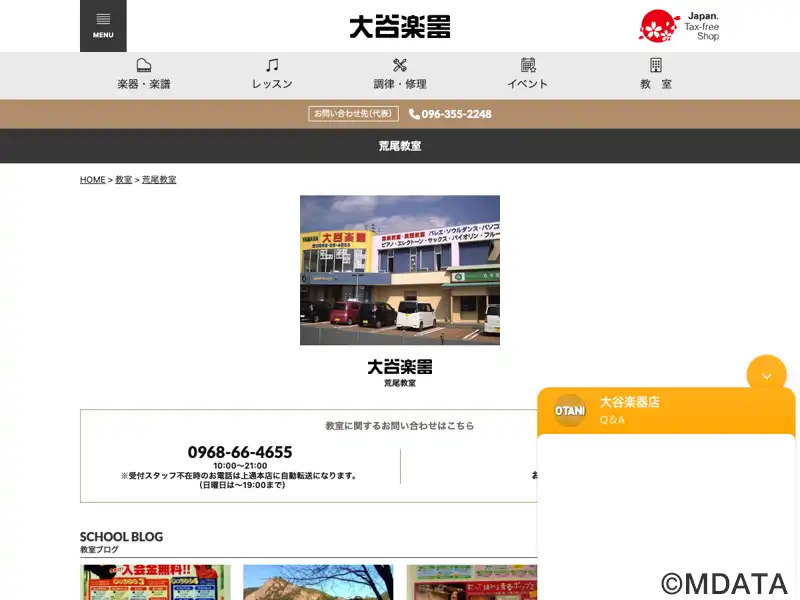Click the 荒尾教室 breadcrumb link
Viewport: 800px width, 600px height.
(159, 180)
